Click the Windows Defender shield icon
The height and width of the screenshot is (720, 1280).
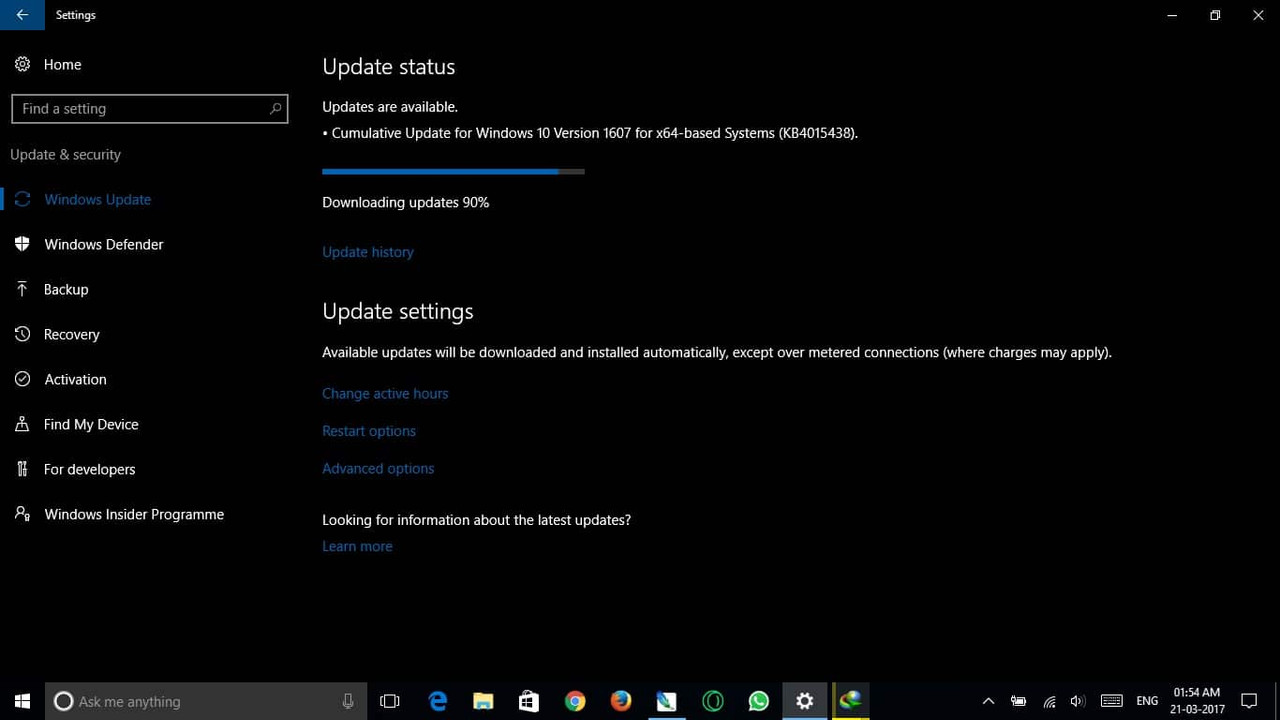coord(22,244)
